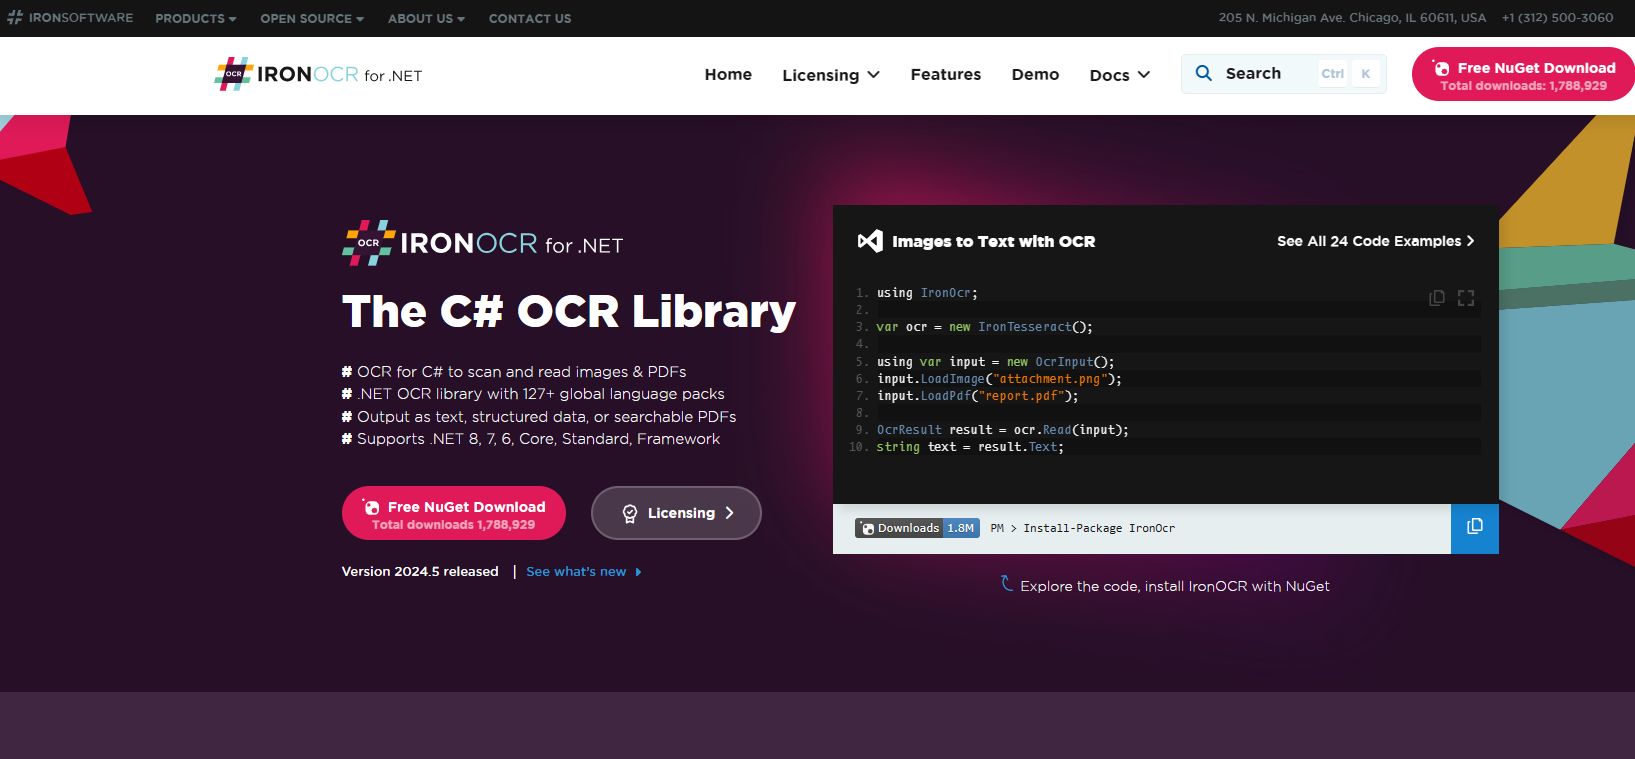1635x759 pixels.
Task: Click code line using IronOcr;
Action: (927, 293)
